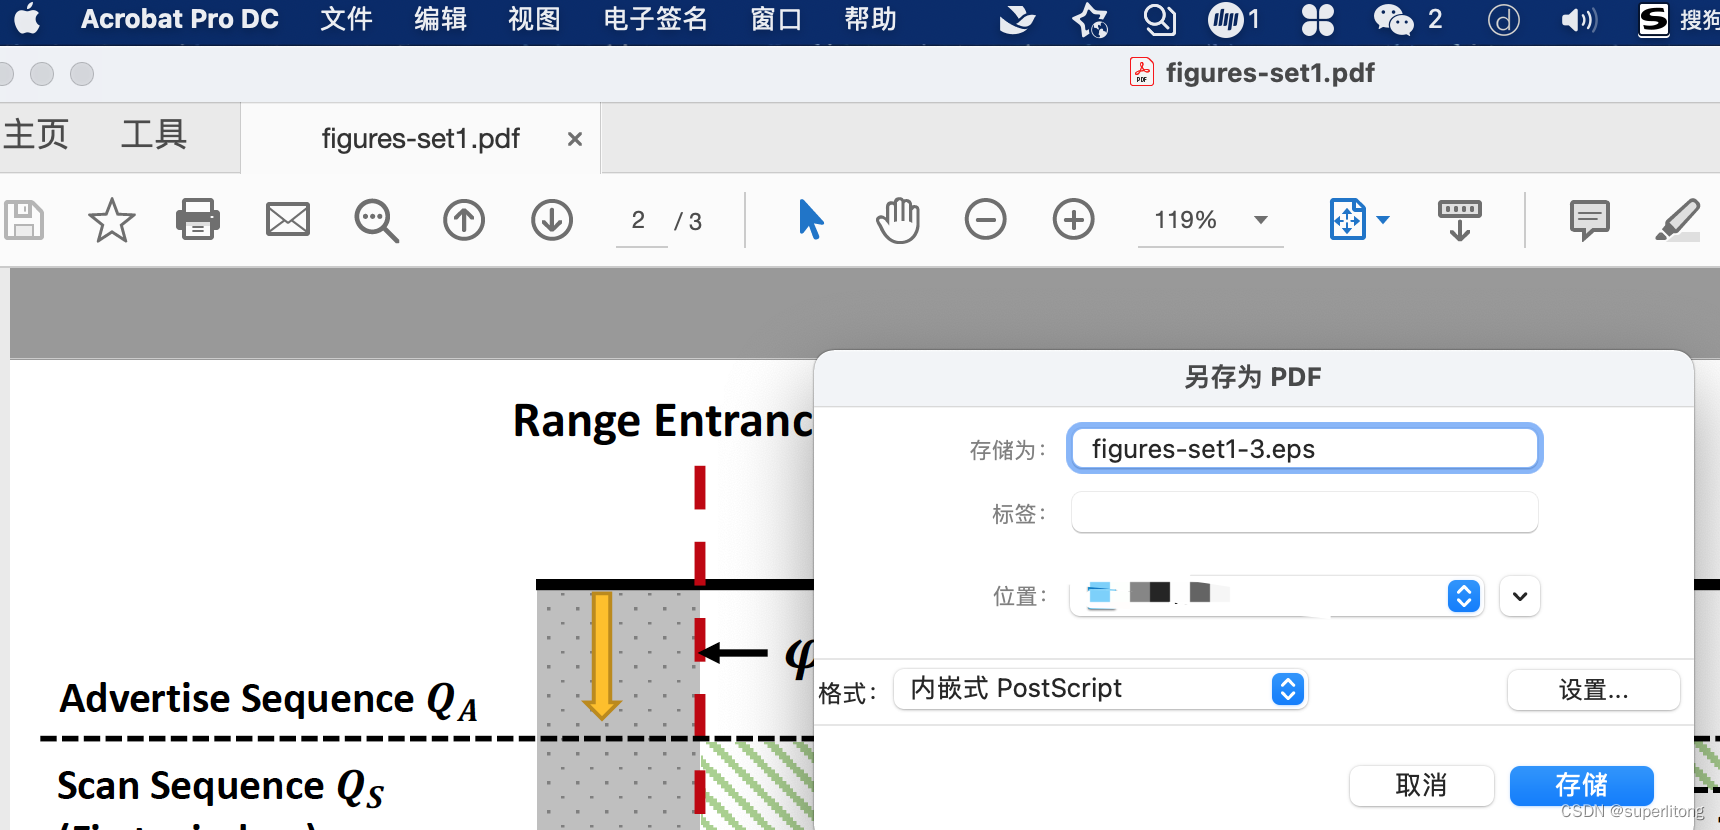Viewport: 1720px width, 830px height.
Task: Open the Apple menu
Action: 27,19
